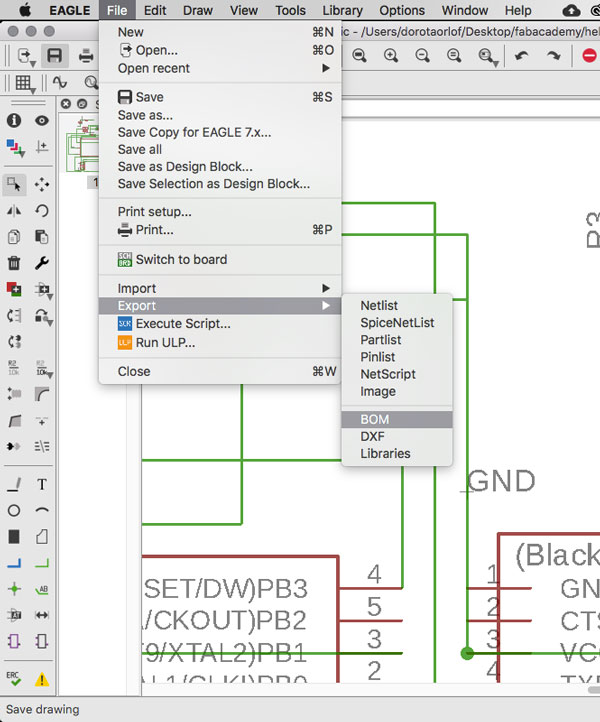Click the Show (eye) tool

[x=42, y=121]
